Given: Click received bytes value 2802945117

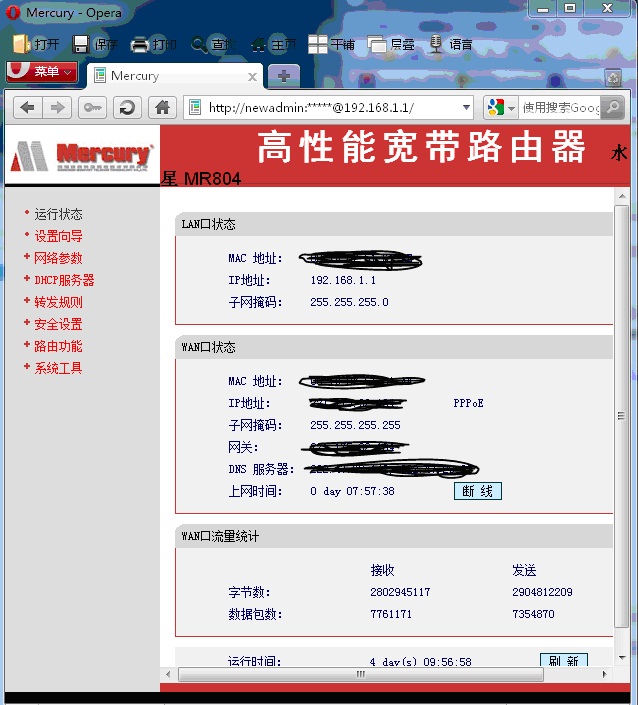Looking at the screenshot, I should tap(400, 592).
